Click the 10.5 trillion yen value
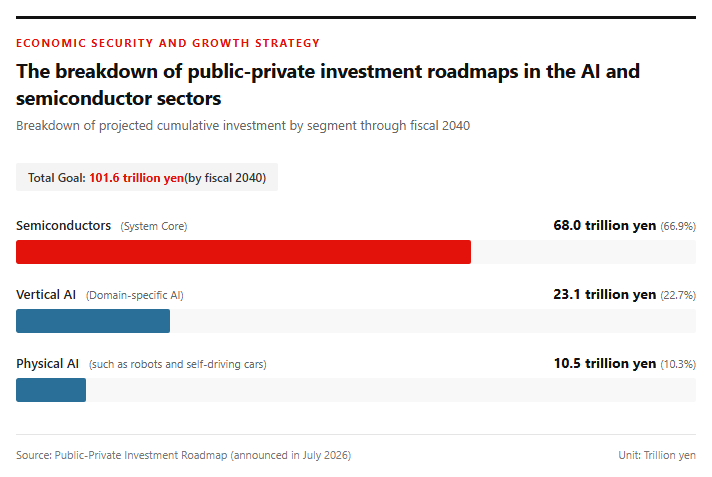 coord(604,364)
